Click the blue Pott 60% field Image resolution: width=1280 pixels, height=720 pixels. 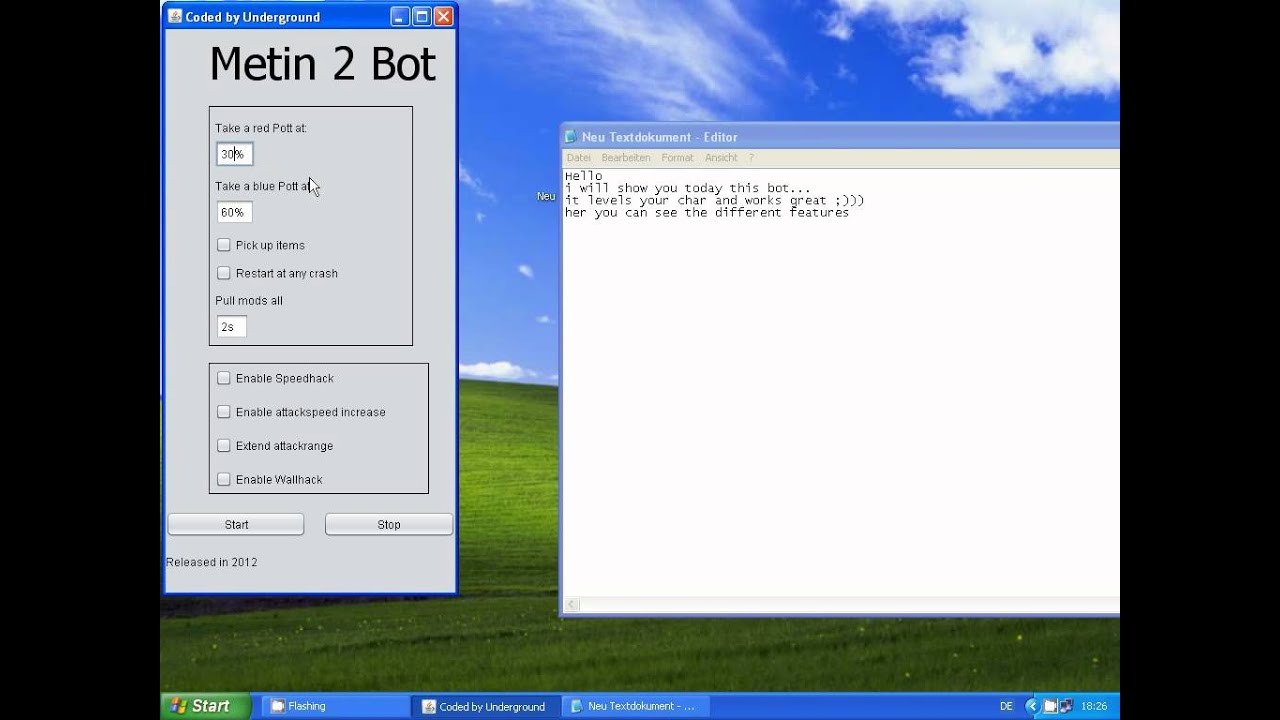[x=235, y=212]
